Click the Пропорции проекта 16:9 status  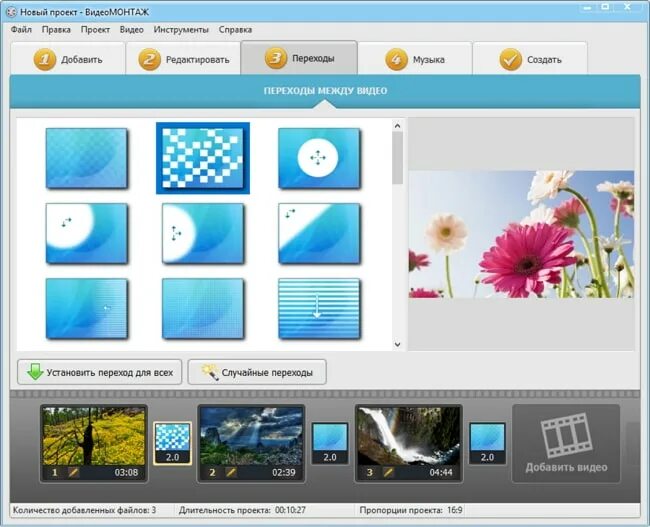click(x=411, y=510)
